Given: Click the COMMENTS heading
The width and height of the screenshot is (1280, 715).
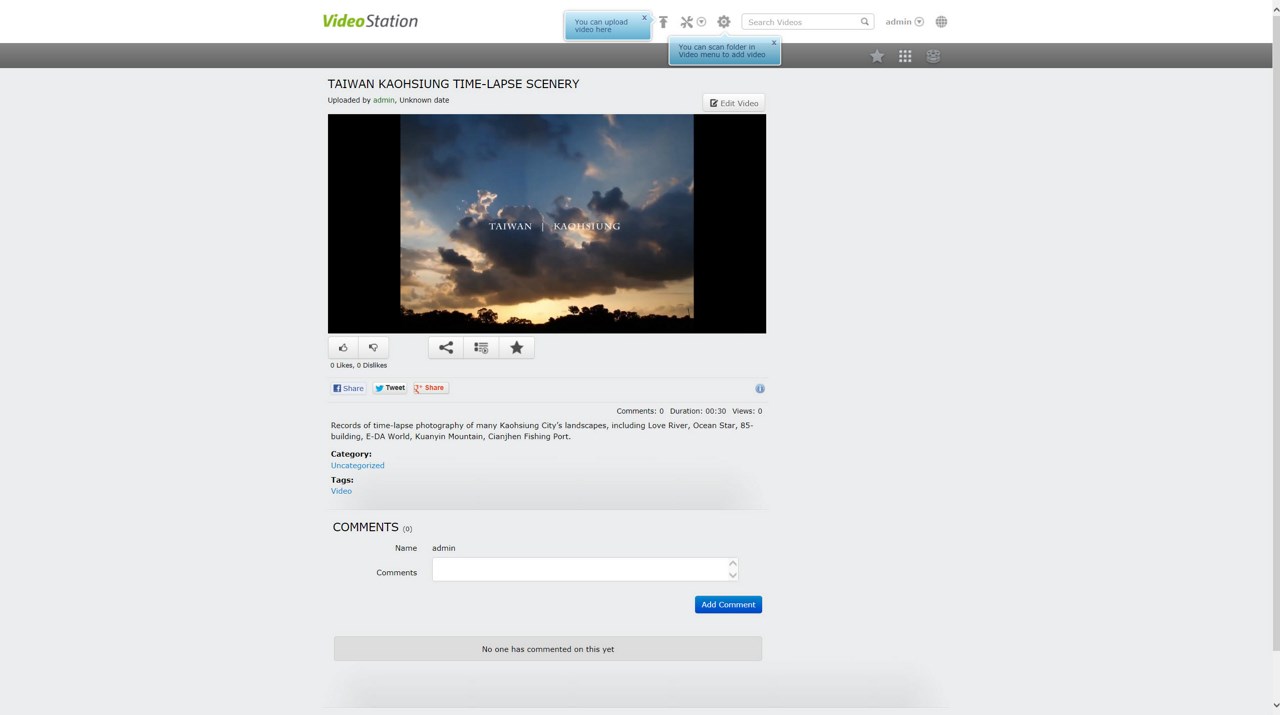Looking at the screenshot, I should pos(366,527).
